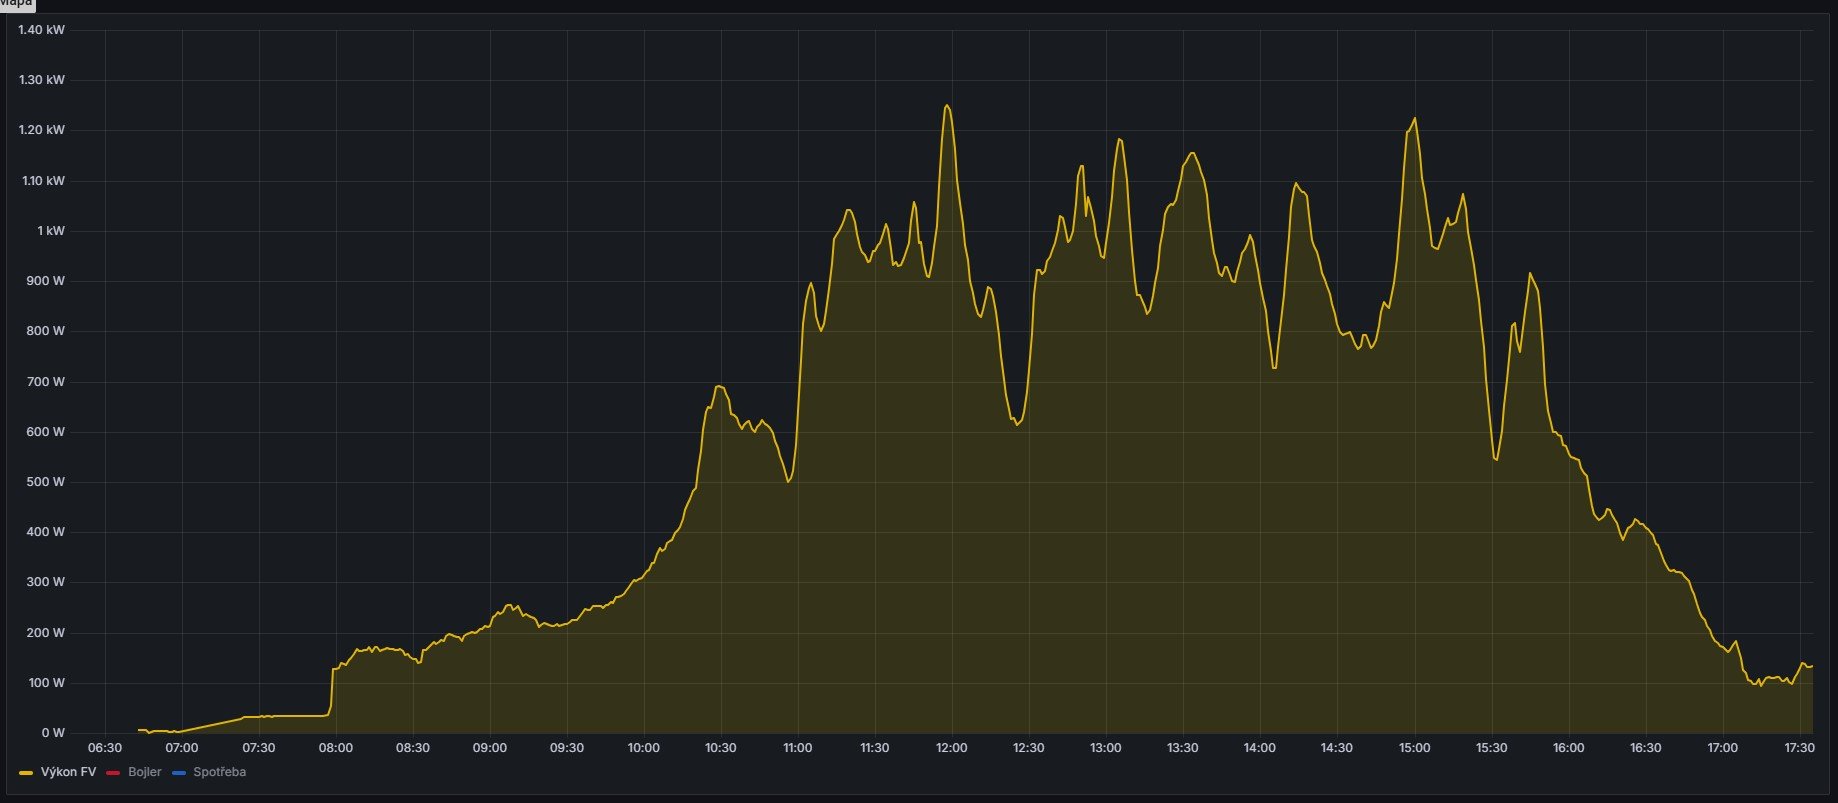The height and width of the screenshot is (803, 1838).
Task: Click the curve peak near 10:30
Action: click(x=719, y=386)
